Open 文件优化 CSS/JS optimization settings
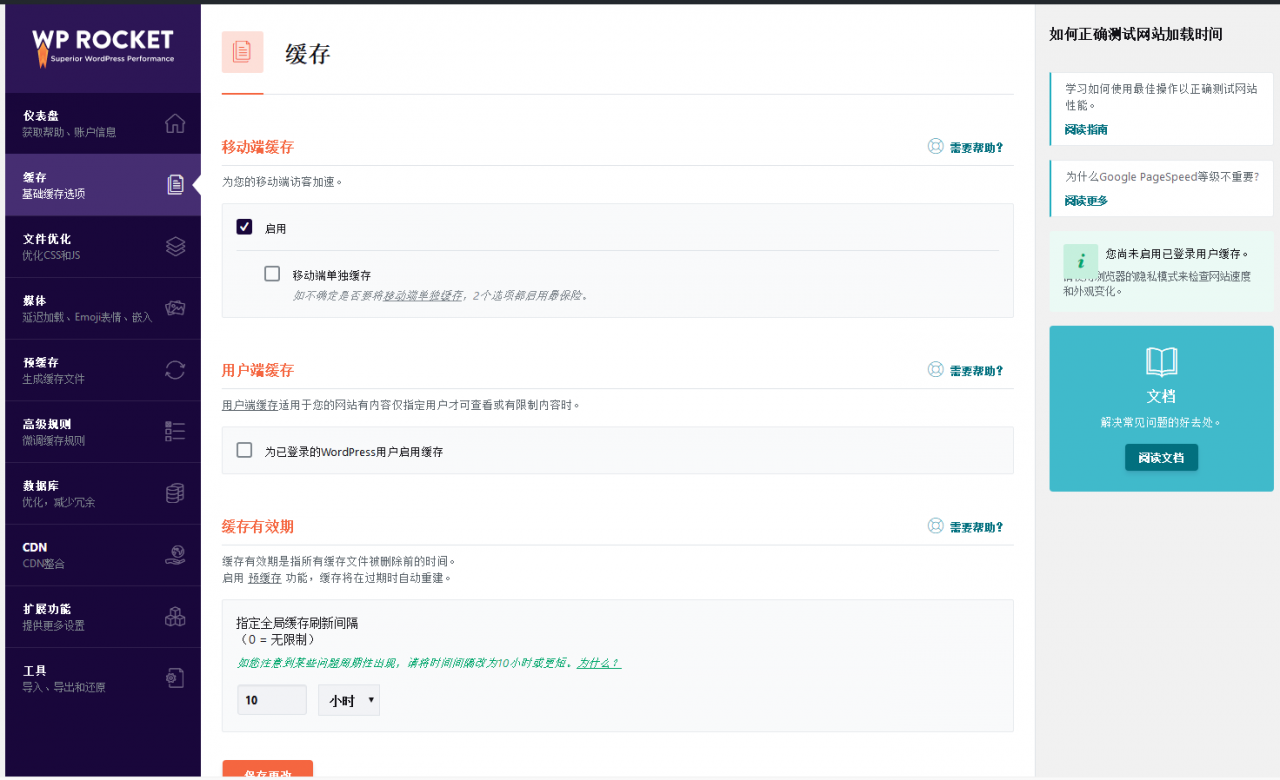Screen dimensions: 1280x780 click(x=175, y=245)
